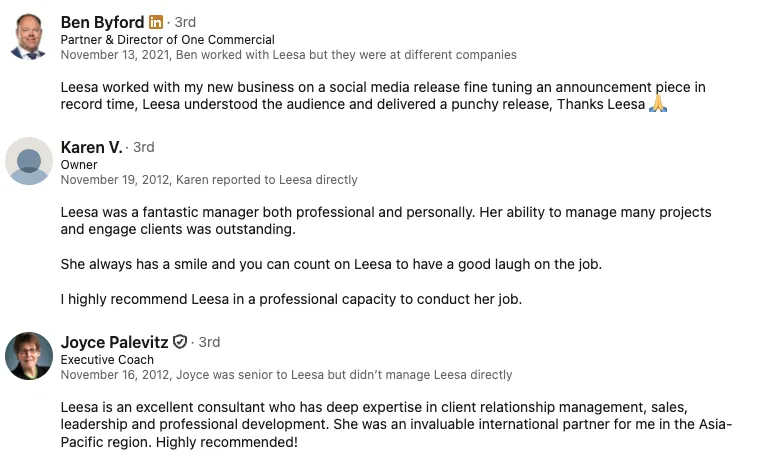Click the 3rd degree label beside Ben Byford
Viewport: 771px width, 465px height.
point(185,22)
